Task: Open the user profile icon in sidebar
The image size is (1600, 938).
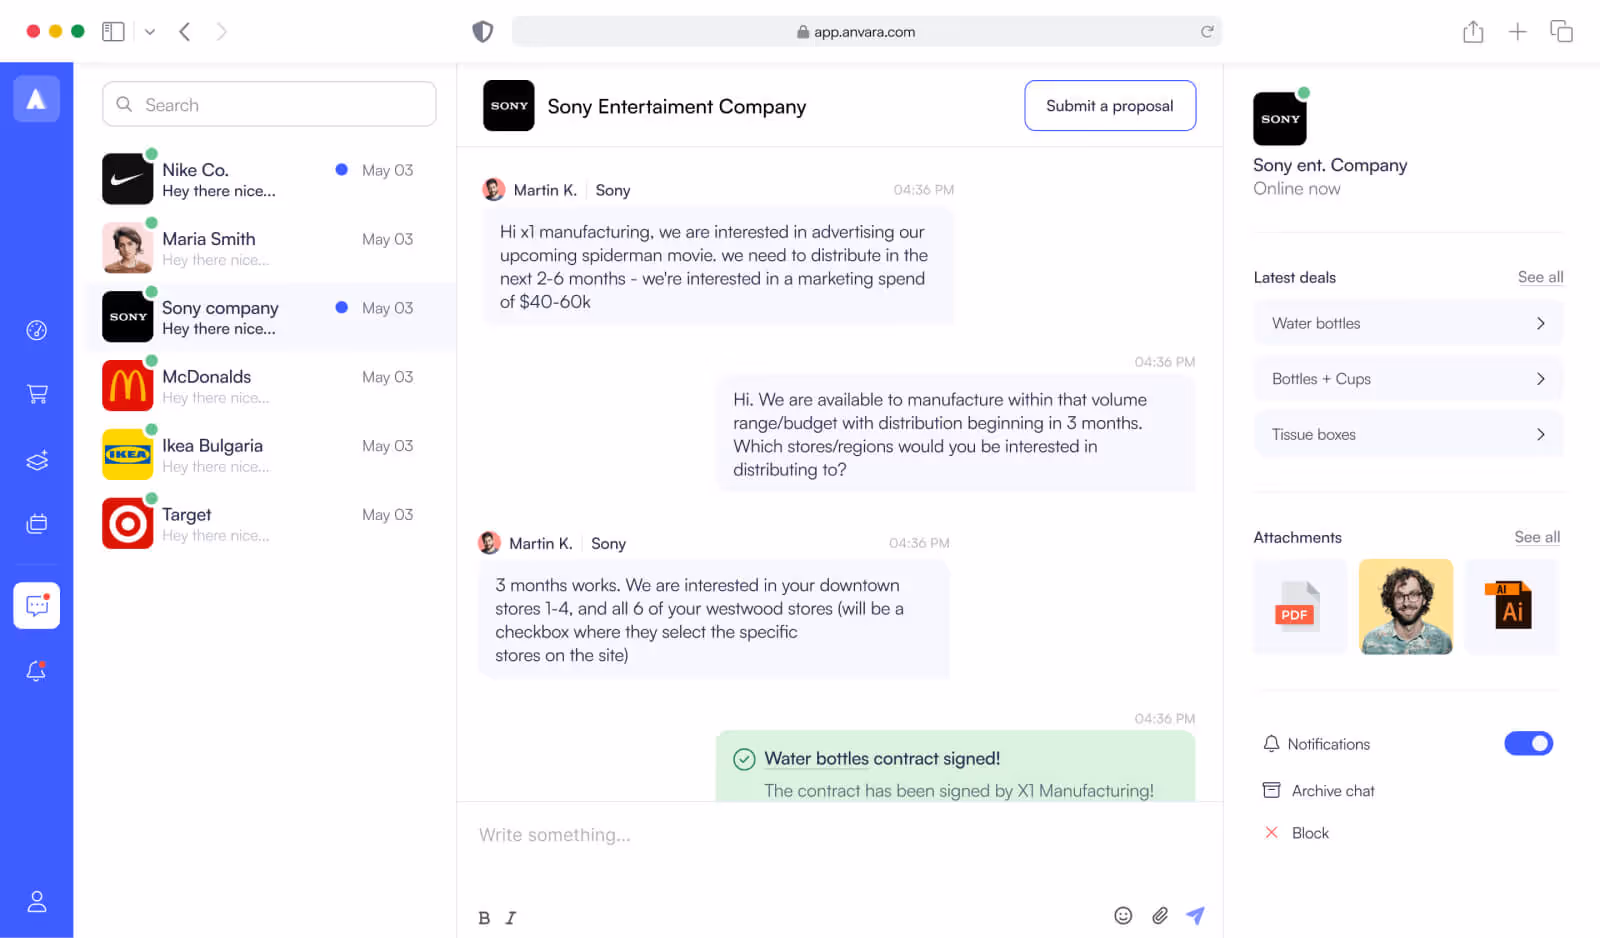Action: click(37, 901)
